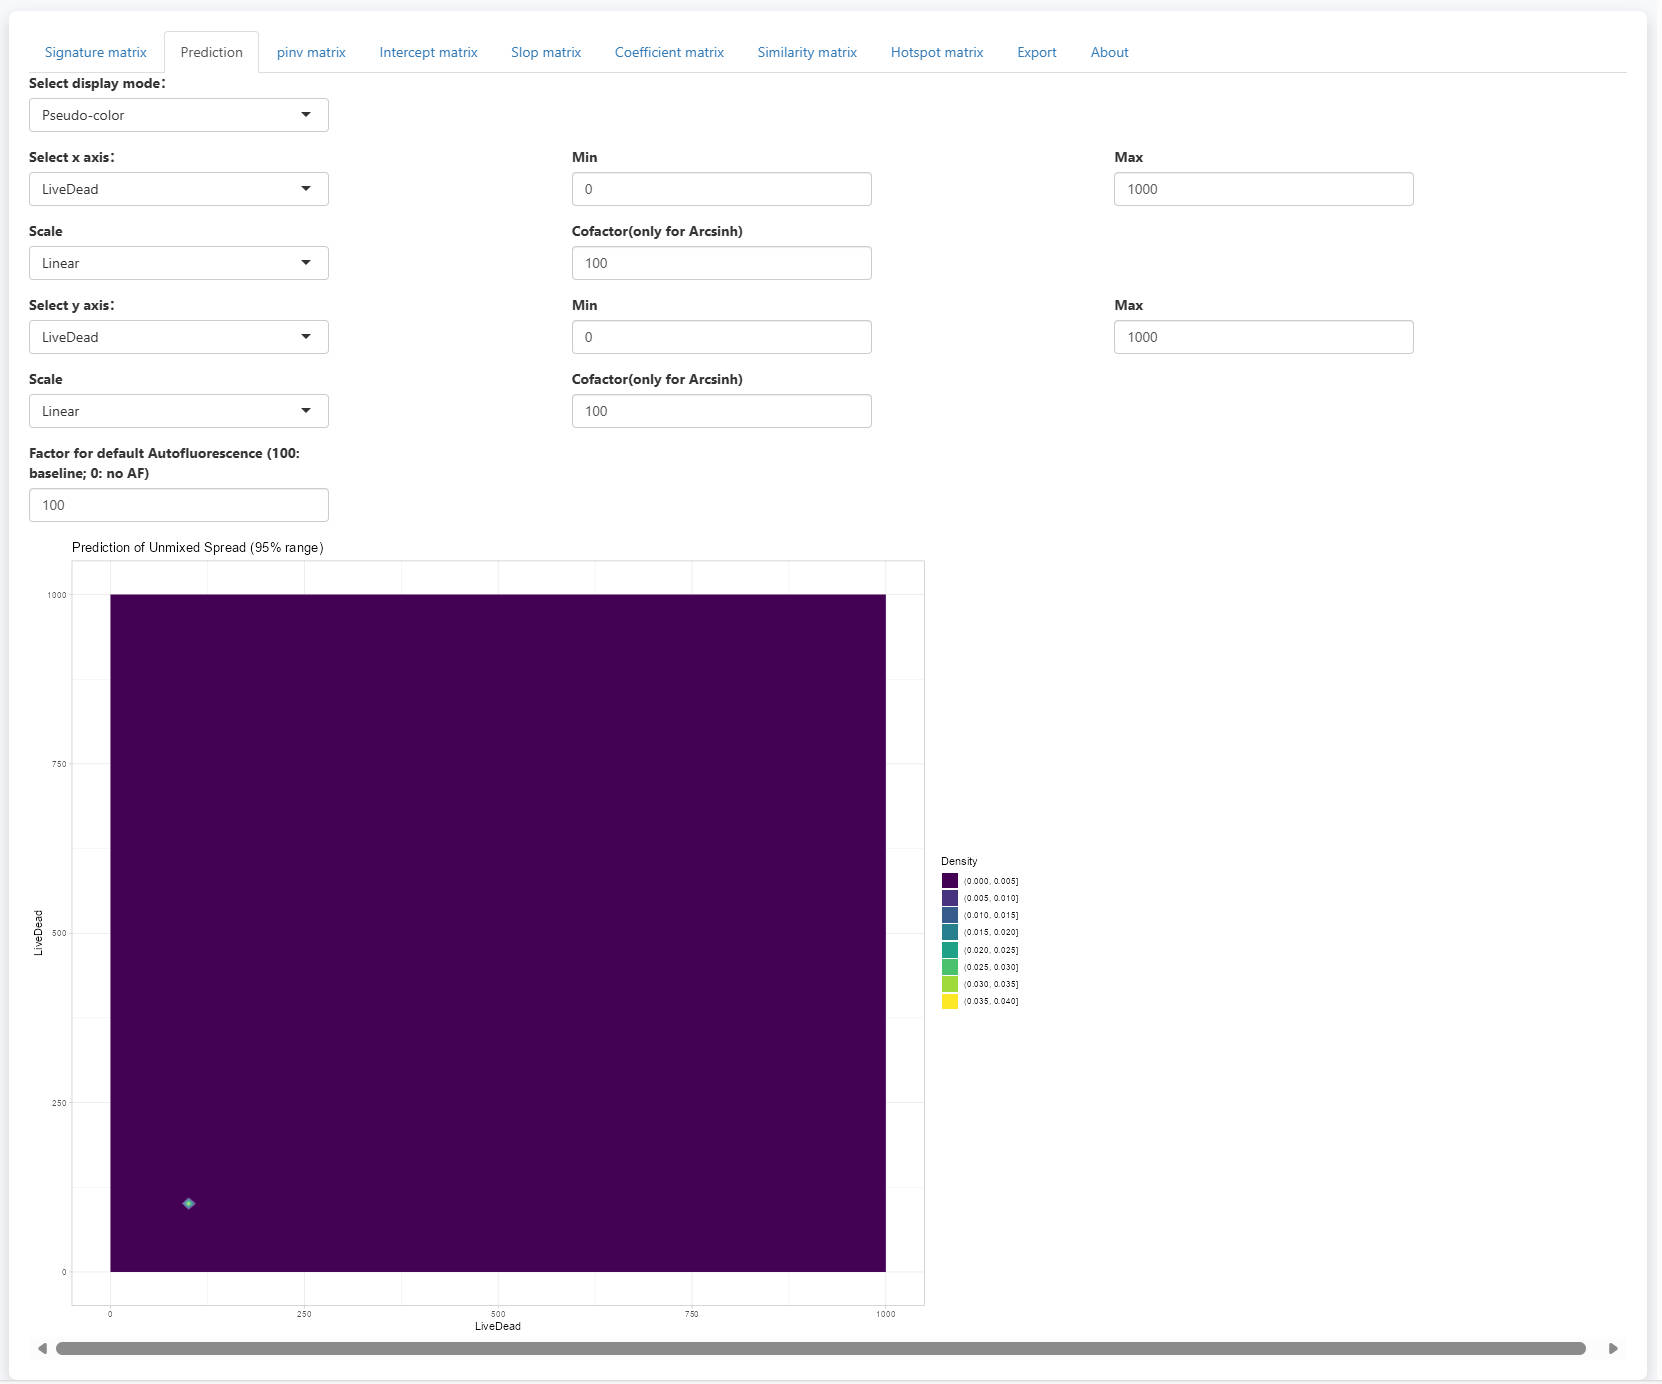Image resolution: width=1662 pixels, height=1384 pixels.
Task: Click the small density spot in the plot
Action: pos(189,1203)
